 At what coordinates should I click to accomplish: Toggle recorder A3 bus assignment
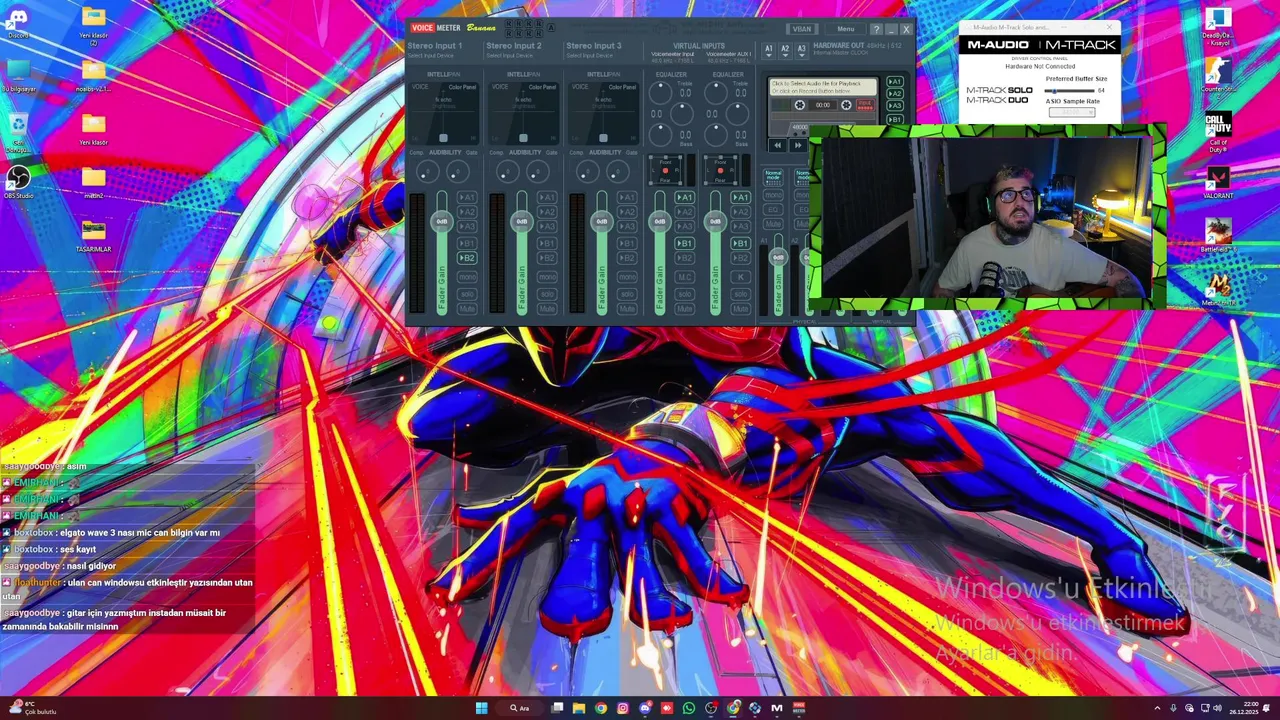point(895,105)
